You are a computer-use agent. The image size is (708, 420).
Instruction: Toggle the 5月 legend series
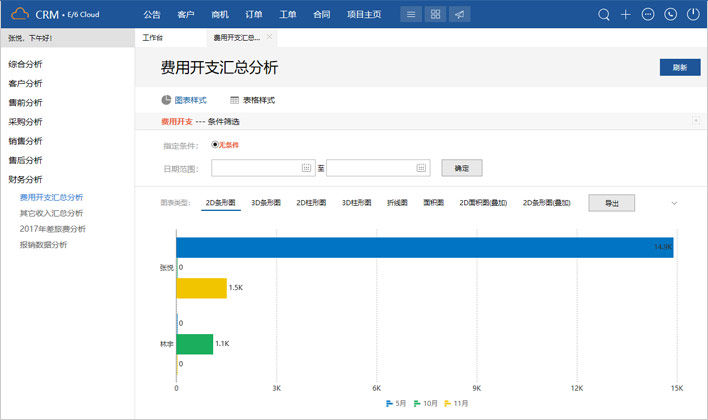[396, 403]
